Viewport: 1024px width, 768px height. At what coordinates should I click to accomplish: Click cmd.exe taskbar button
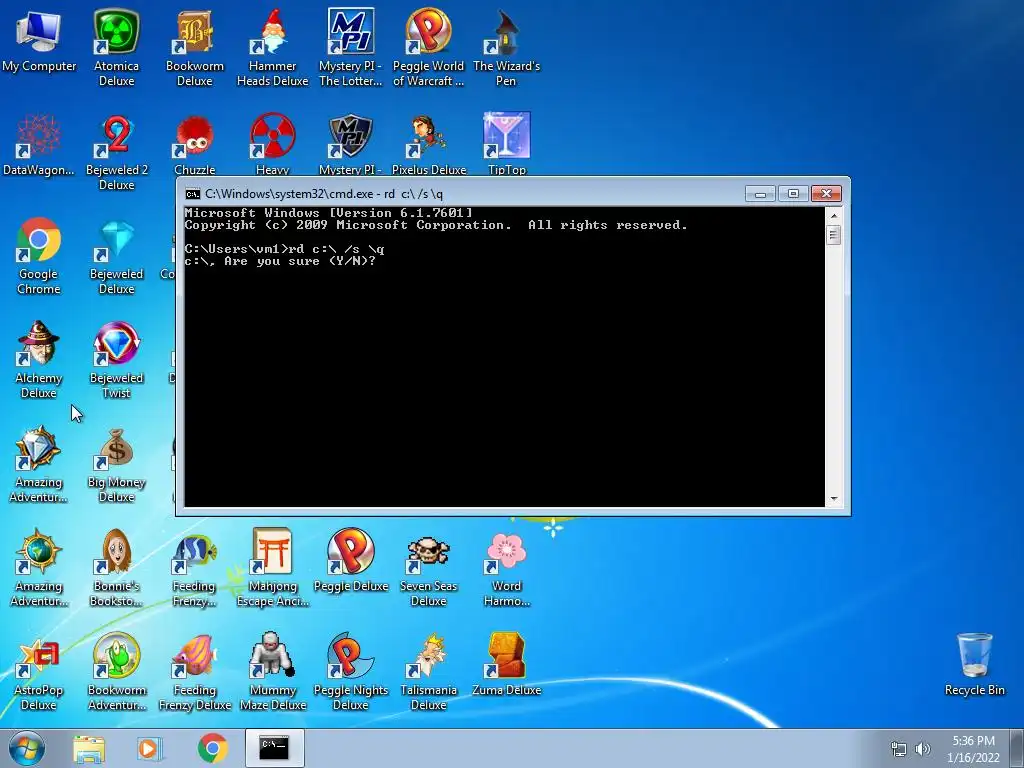[274, 748]
